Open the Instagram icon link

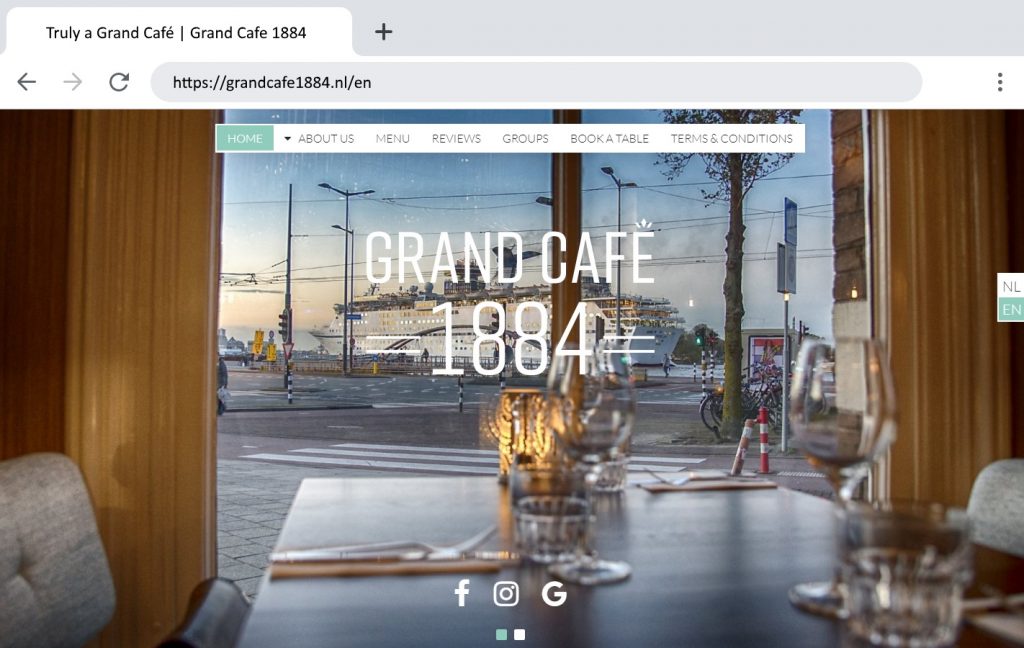(506, 593)
